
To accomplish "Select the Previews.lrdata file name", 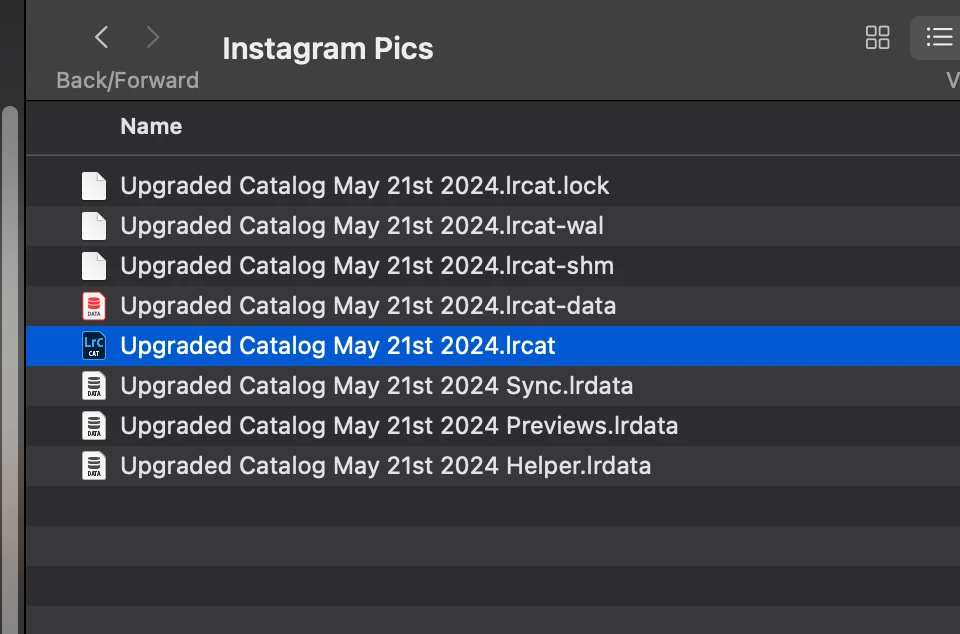I will coord(398,426).
